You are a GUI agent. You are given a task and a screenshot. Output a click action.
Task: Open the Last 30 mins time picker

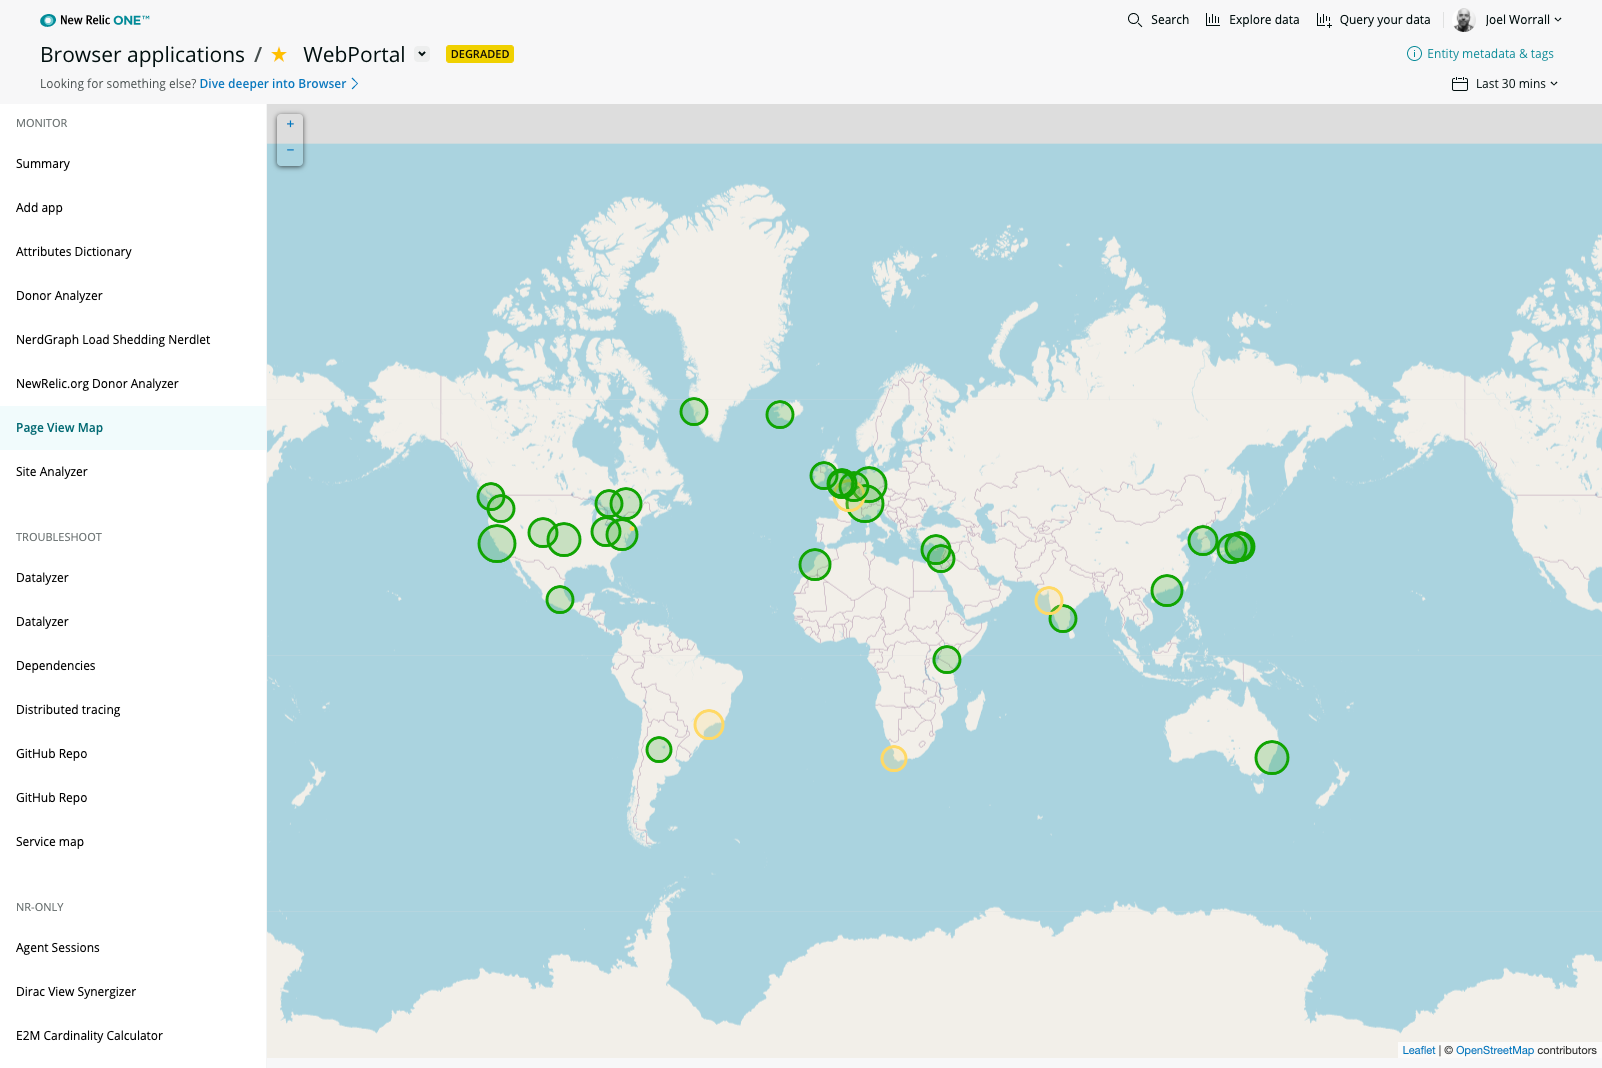[1516, 84]
